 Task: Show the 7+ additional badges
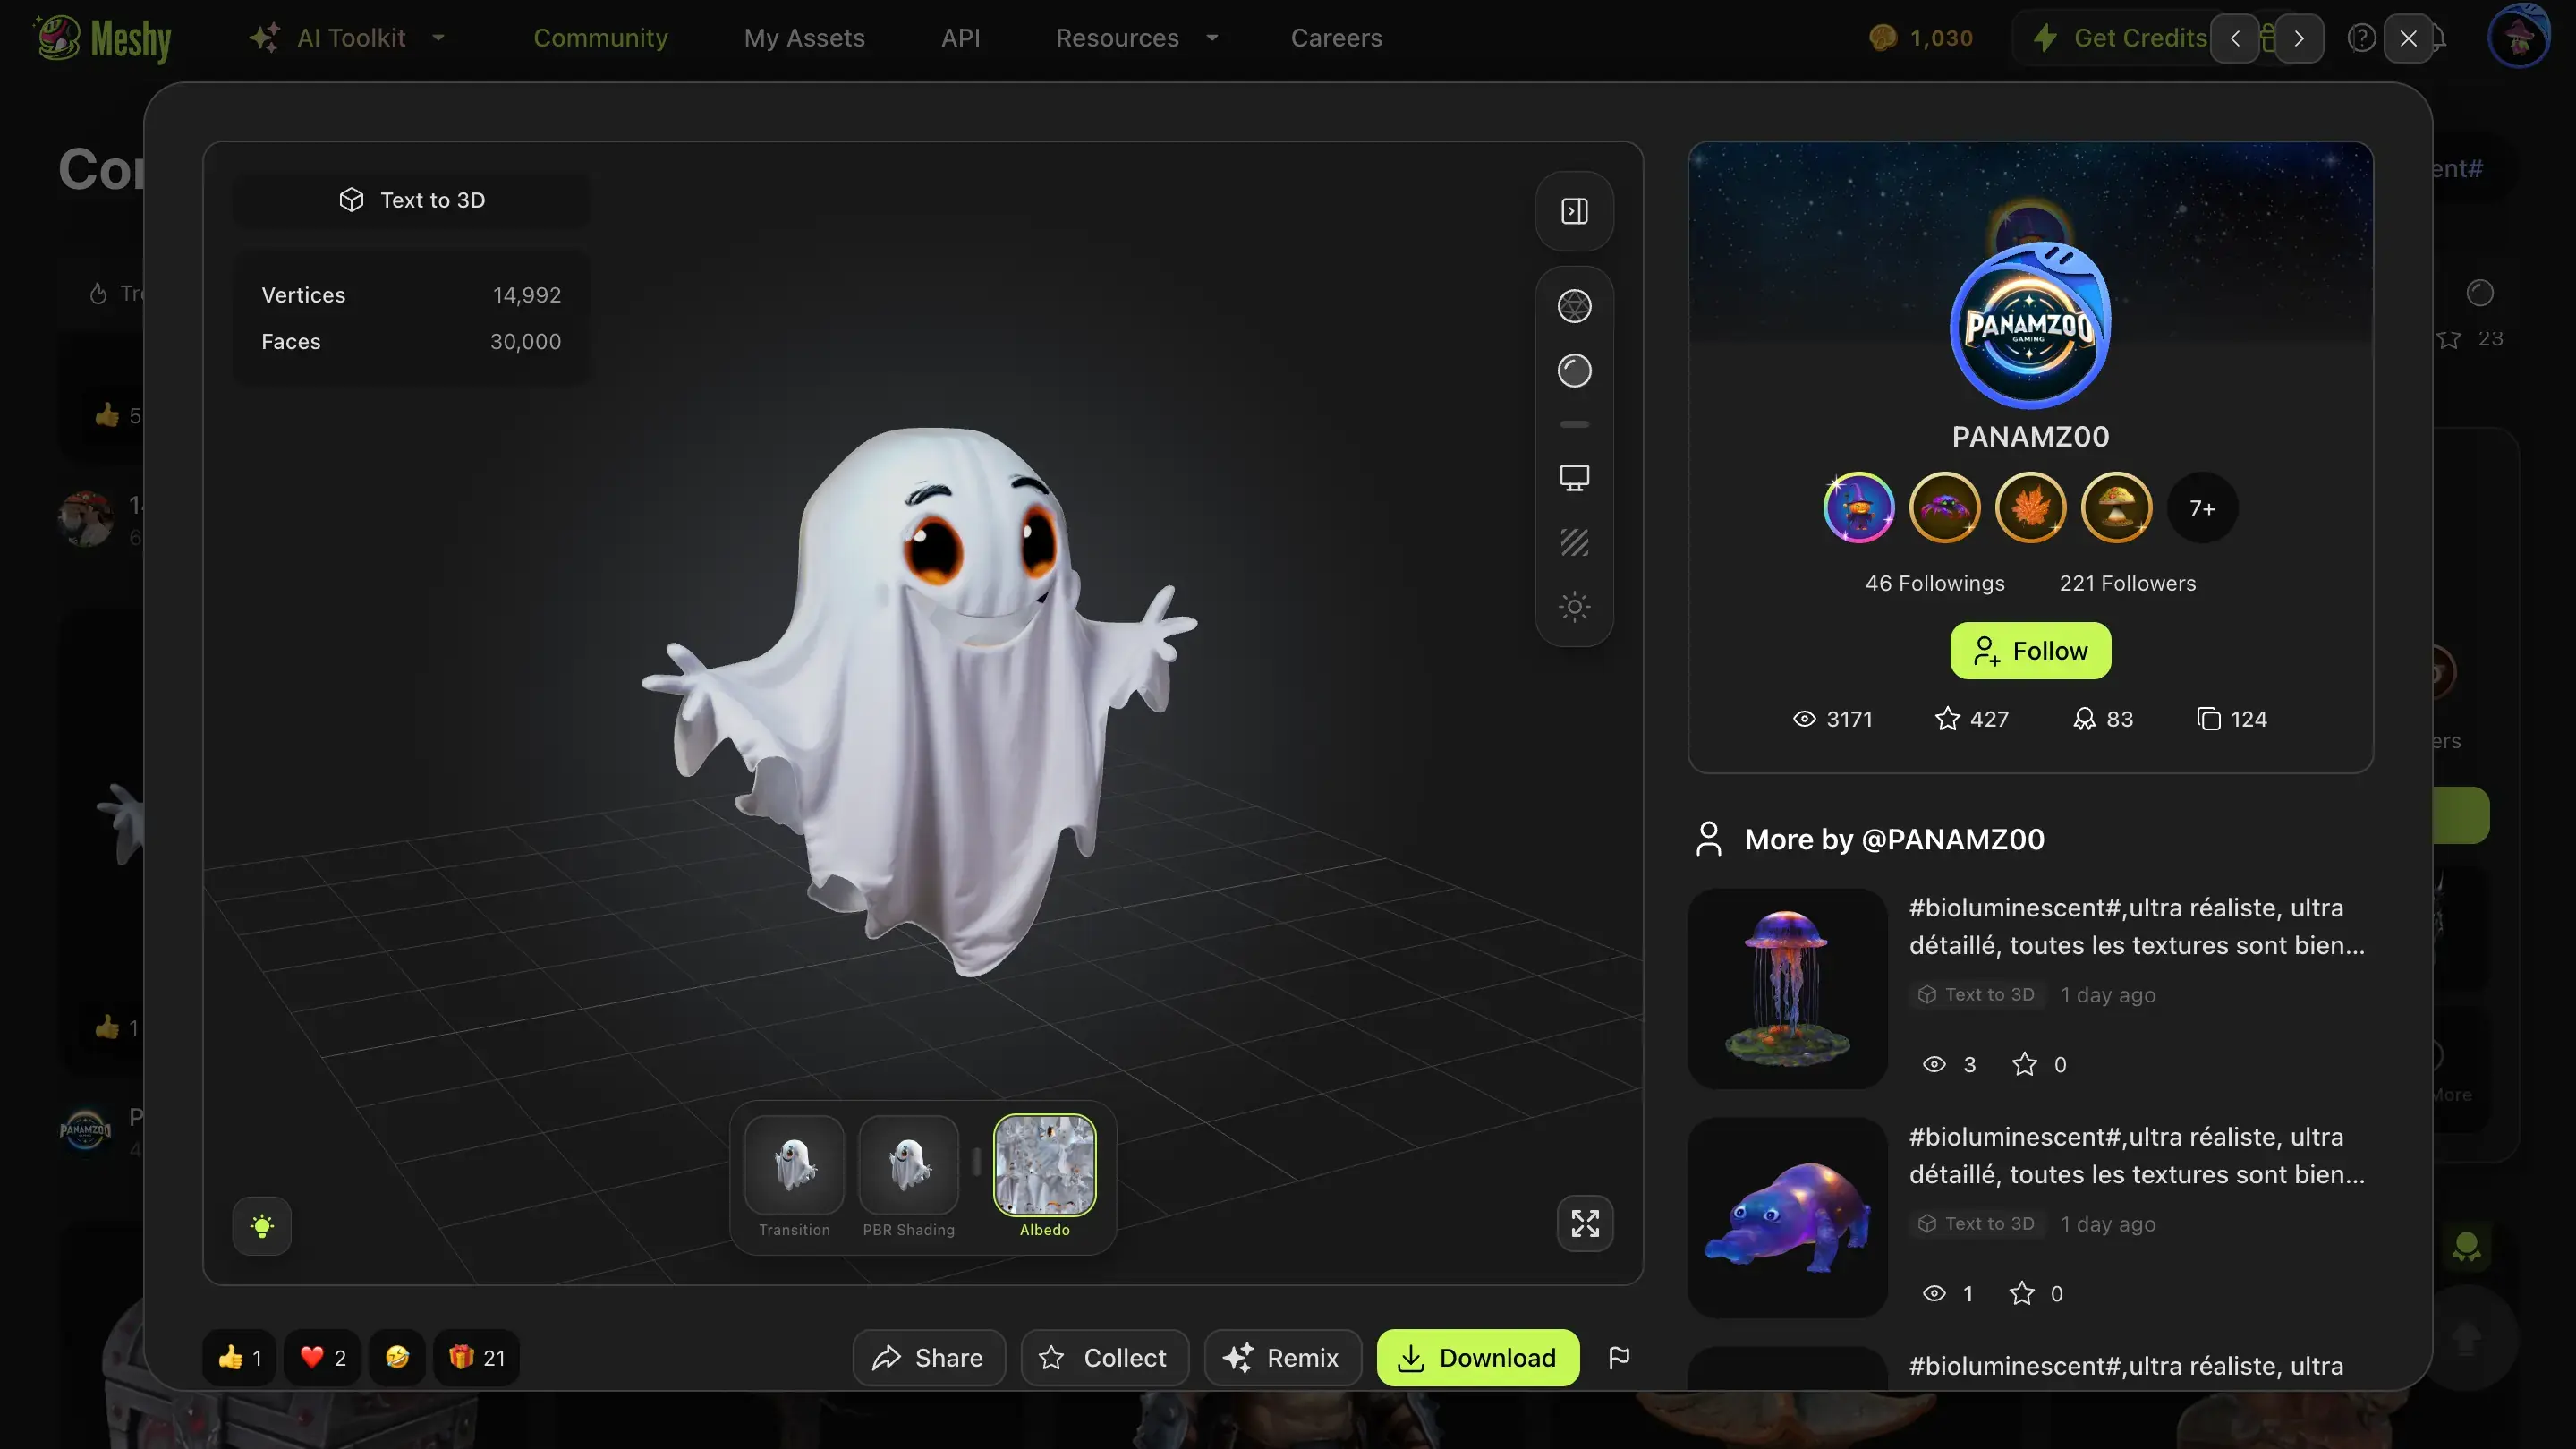click(2201, 507)
